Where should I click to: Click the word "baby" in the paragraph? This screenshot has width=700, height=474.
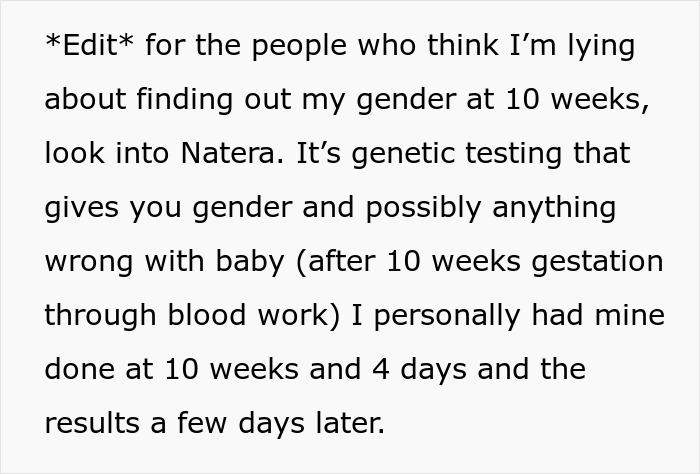pos(250,263)
